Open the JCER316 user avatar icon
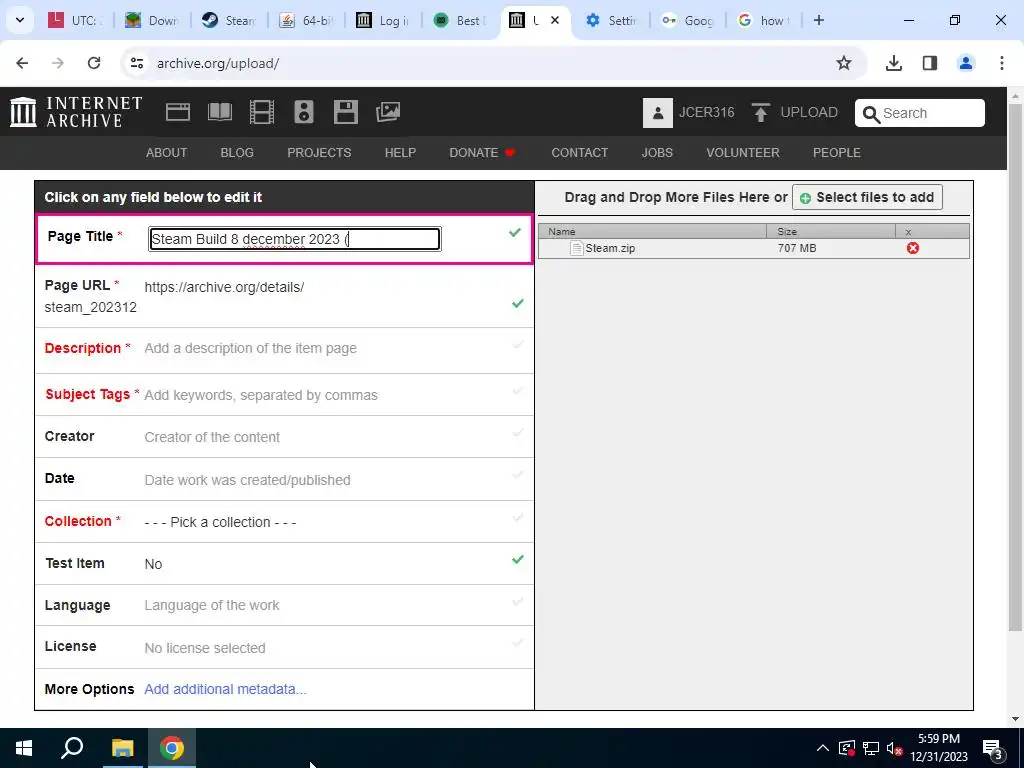 (658, 112)
